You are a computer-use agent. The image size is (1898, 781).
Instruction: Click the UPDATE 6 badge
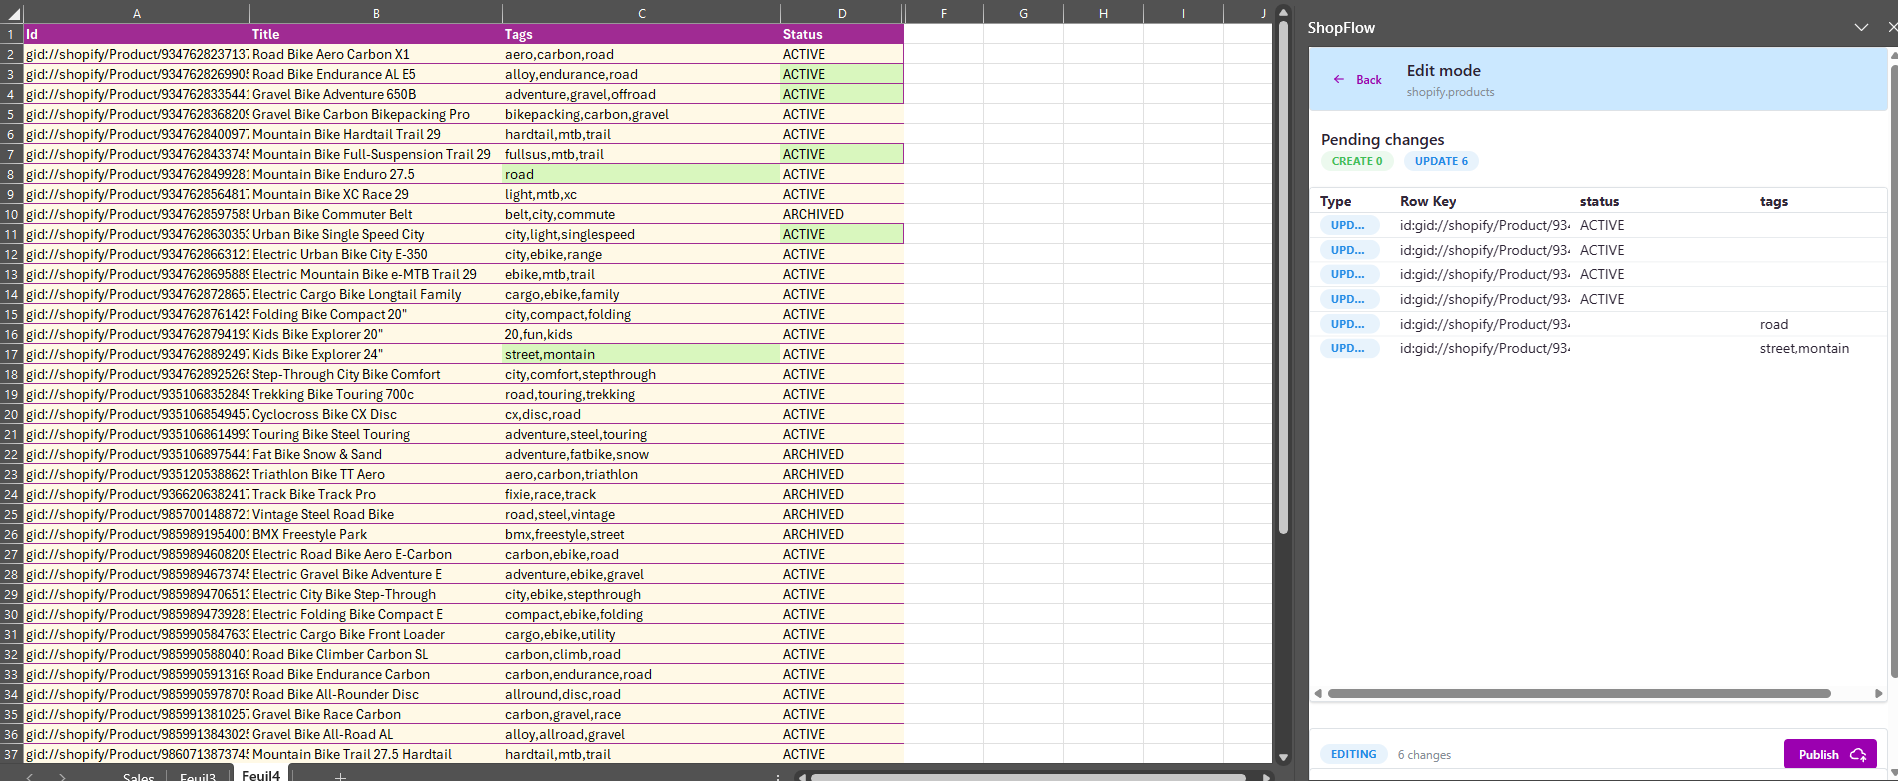coord(1441,161)
